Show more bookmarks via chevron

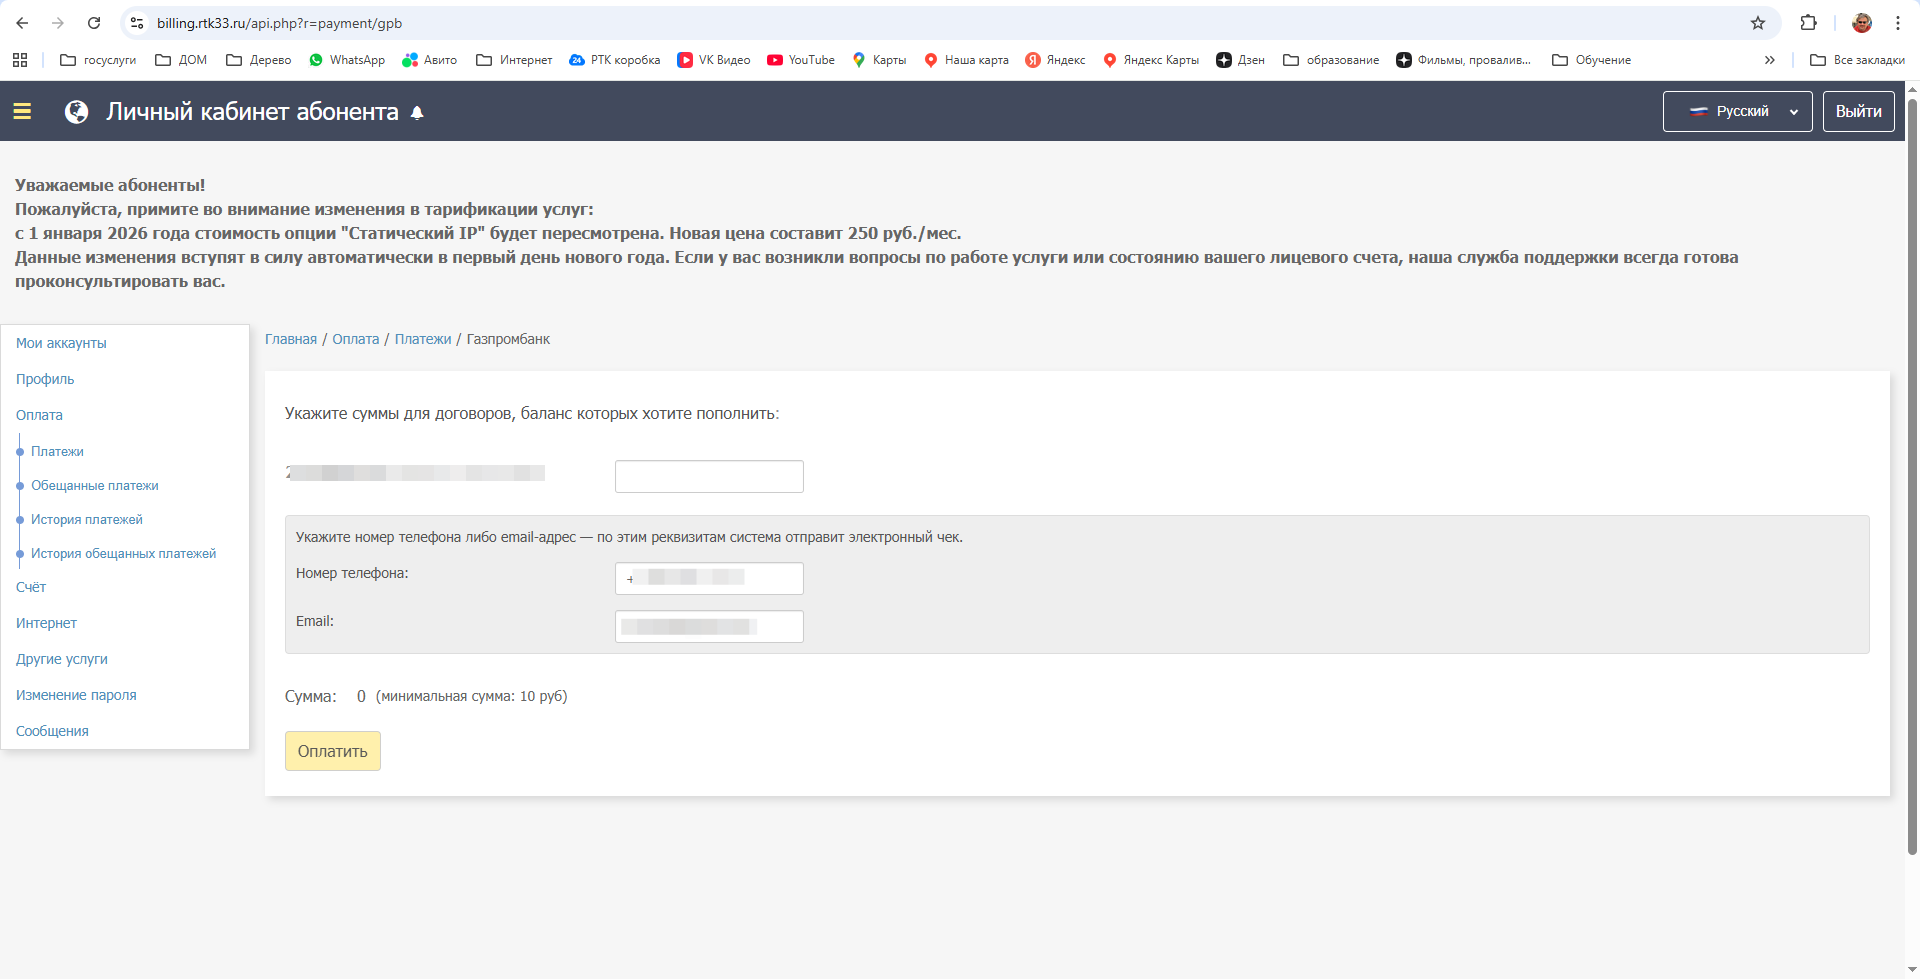click(x=1769, y=60)
